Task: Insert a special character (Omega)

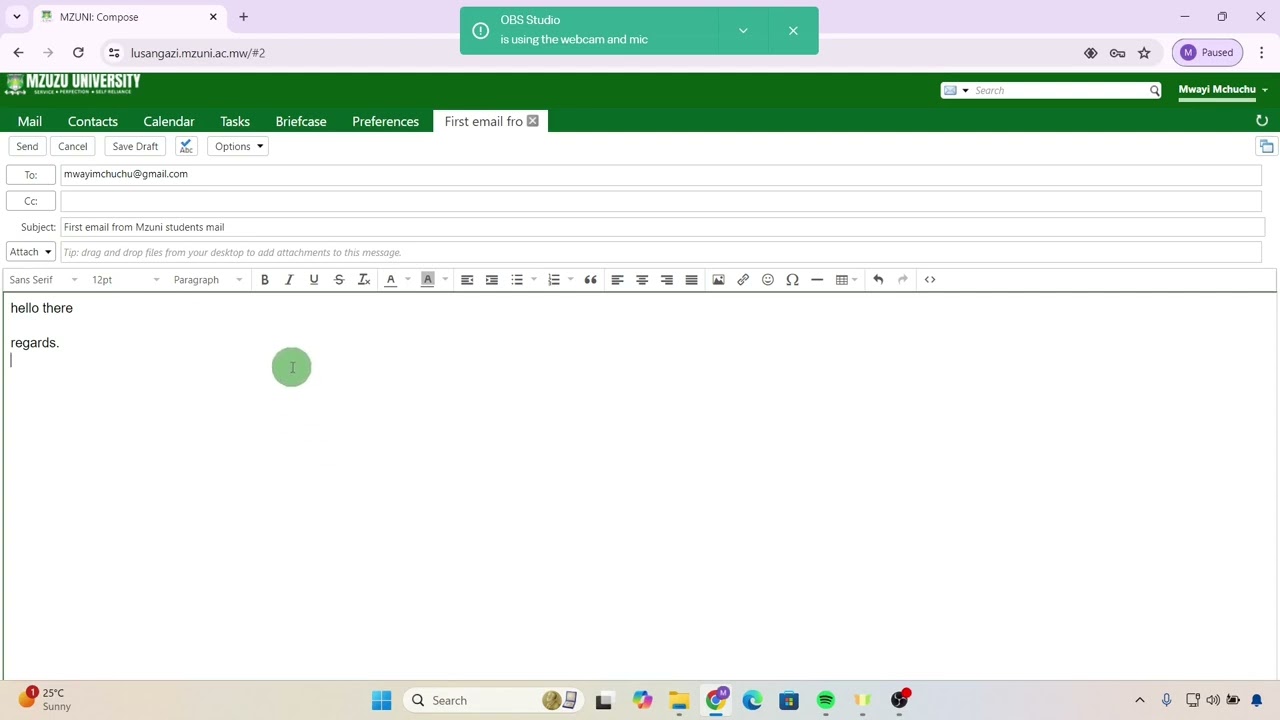Action: (x=792, y=280)
